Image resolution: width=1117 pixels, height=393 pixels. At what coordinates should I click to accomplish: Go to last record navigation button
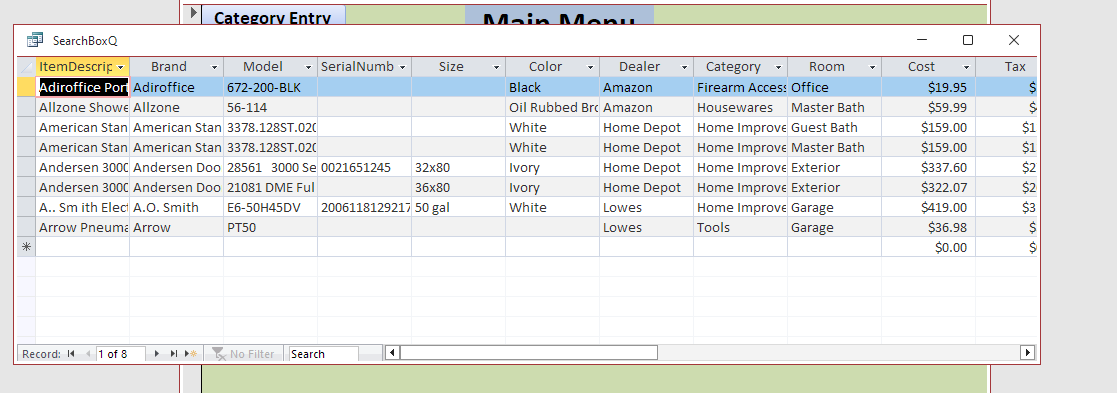point(173,354)
